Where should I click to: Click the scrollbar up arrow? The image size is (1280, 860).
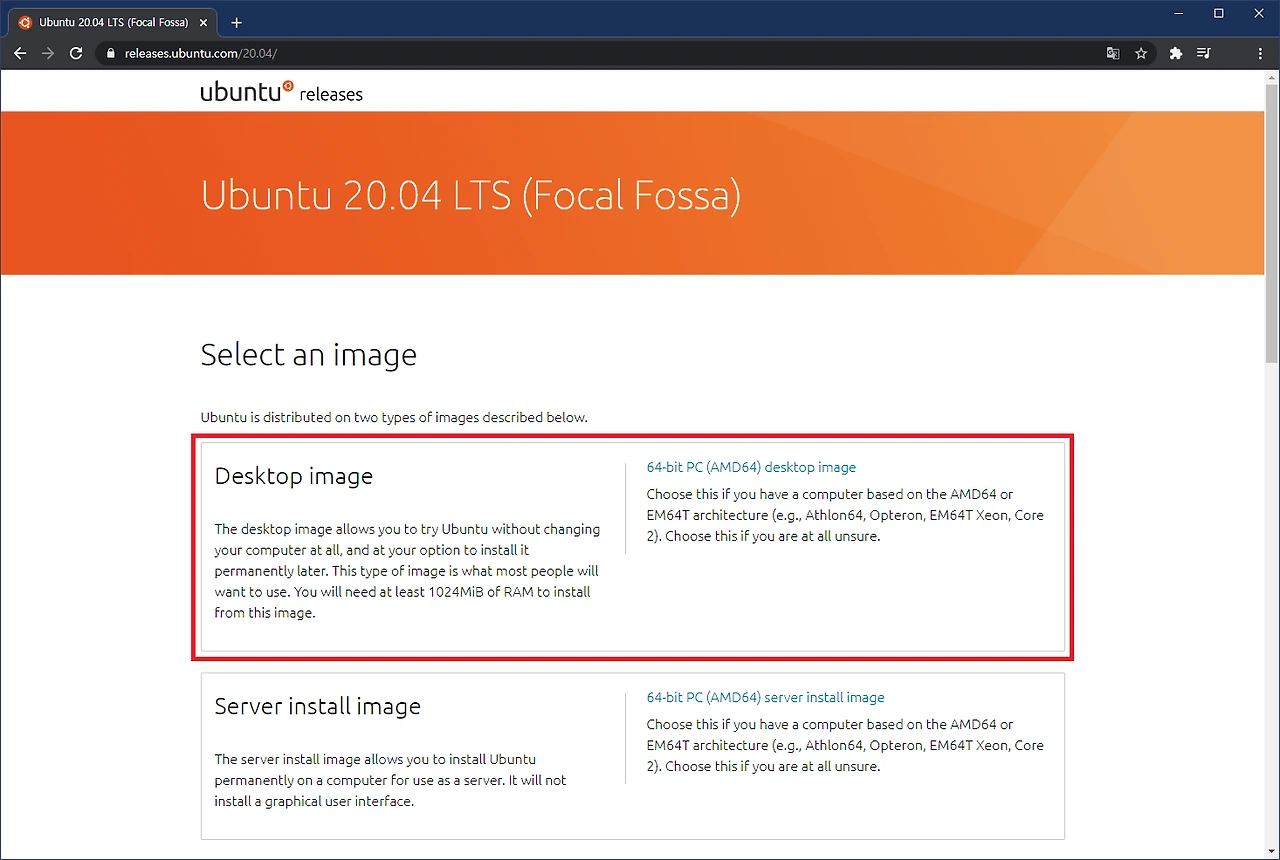[x=1272, y=78]
